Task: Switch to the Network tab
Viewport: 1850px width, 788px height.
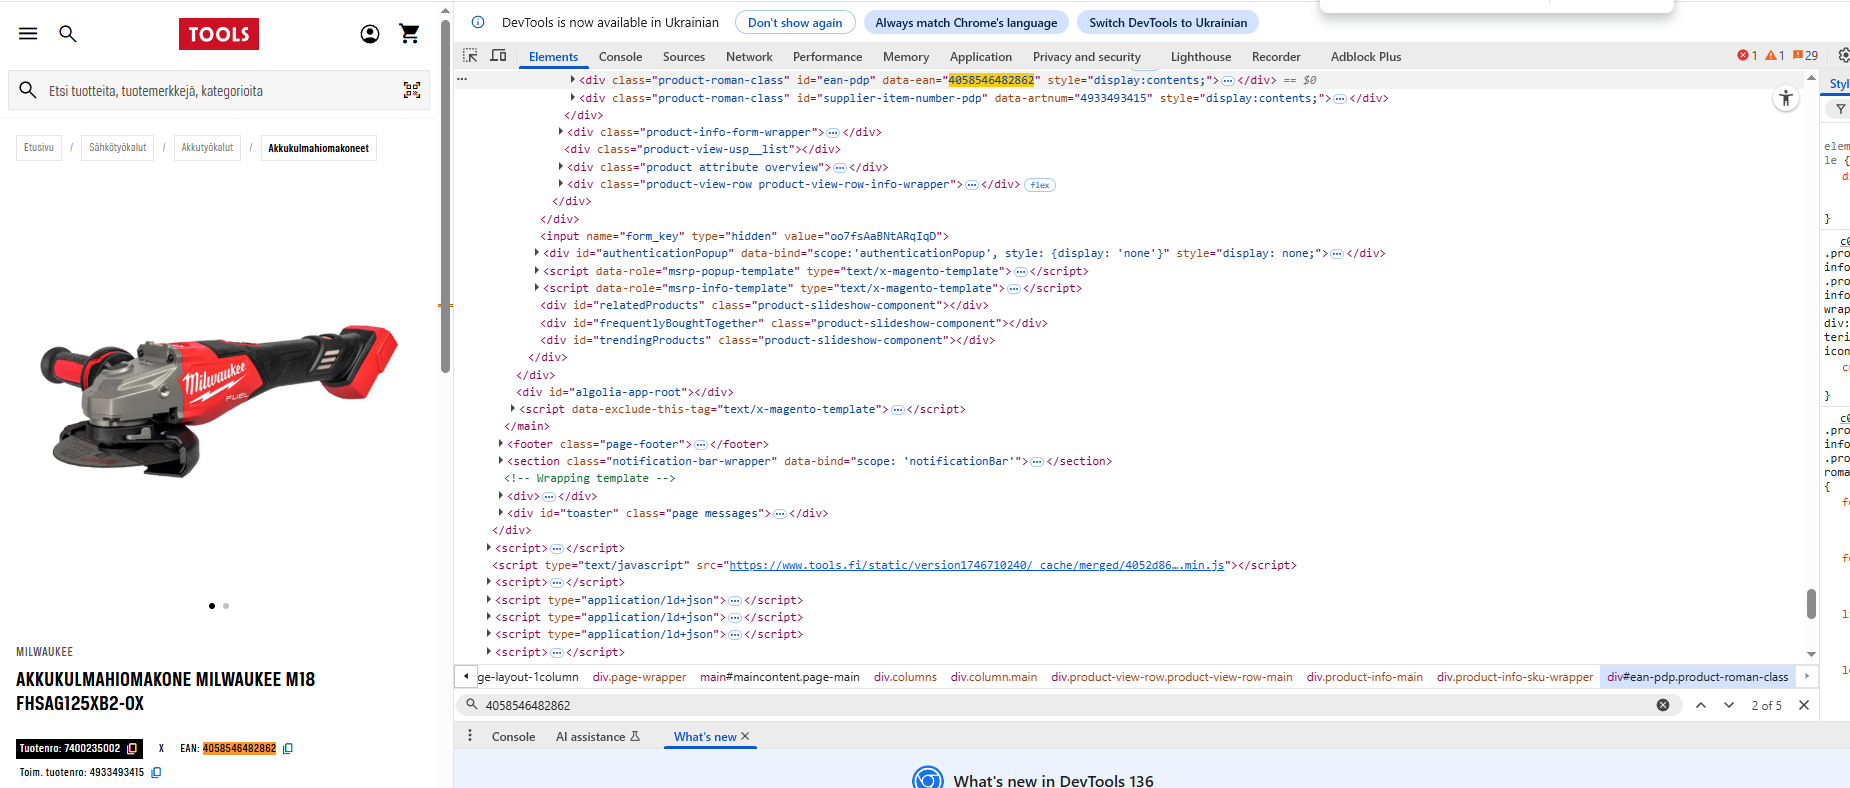Action: (749, 57)
